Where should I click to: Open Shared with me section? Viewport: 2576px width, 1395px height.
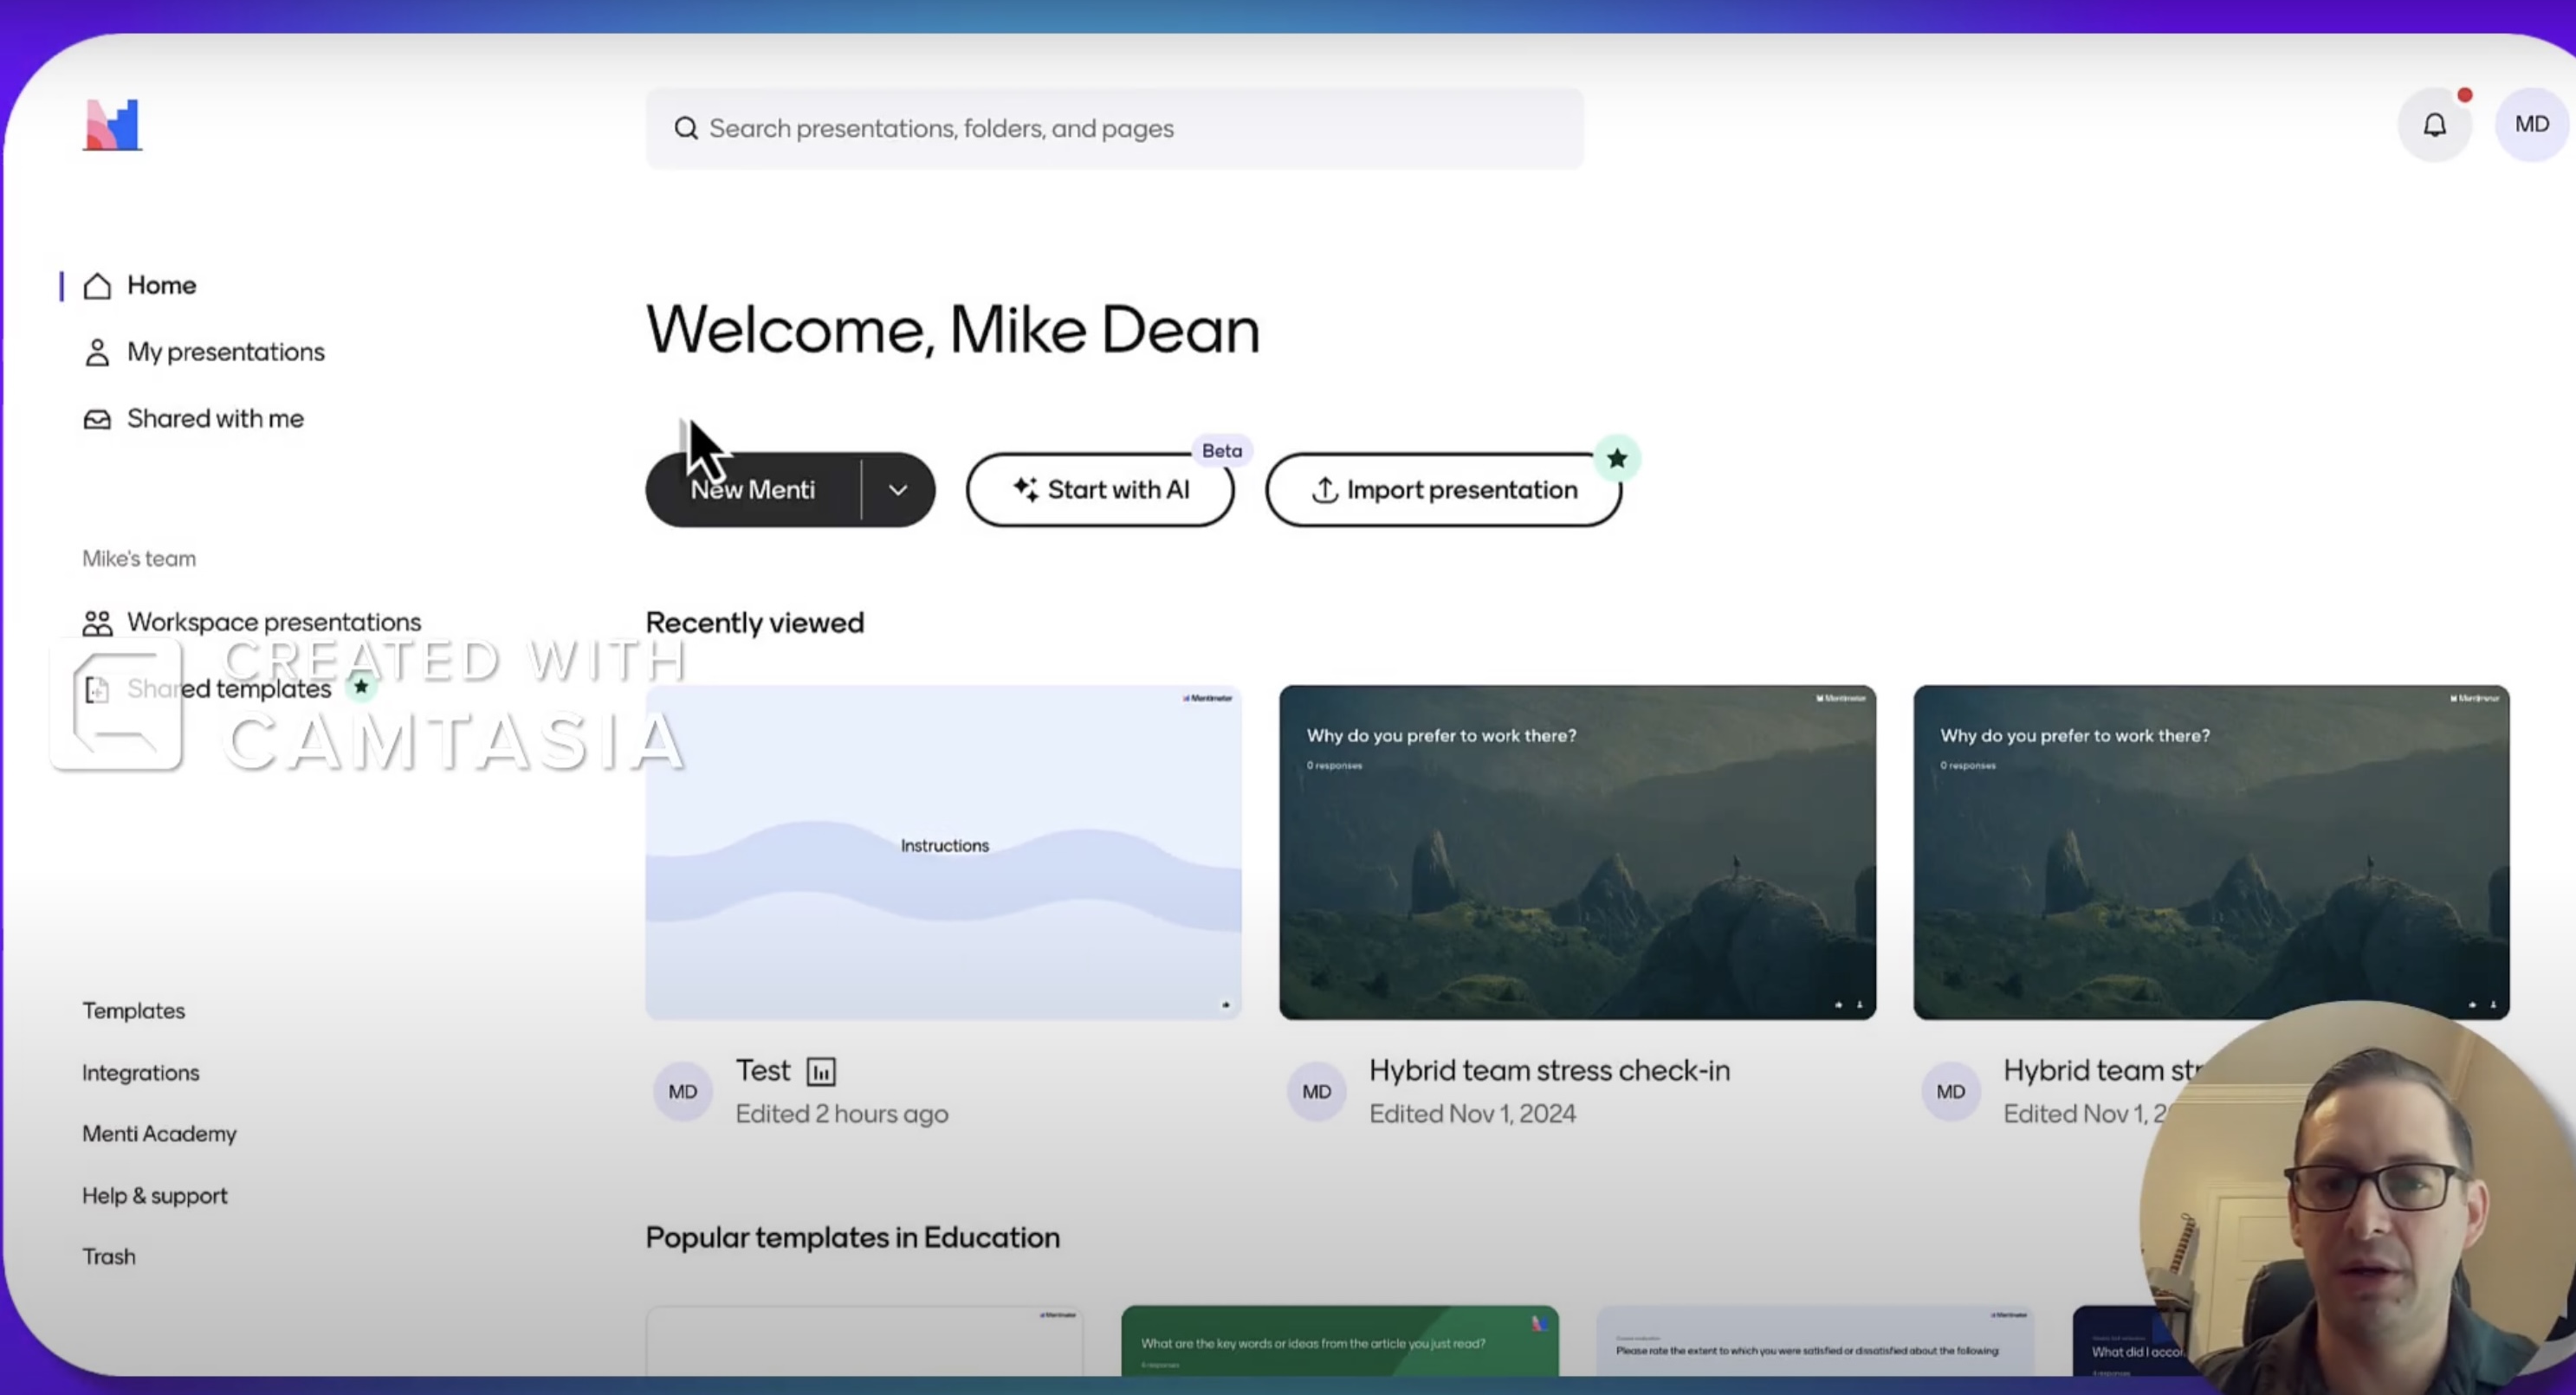click(x=214, y=419)
